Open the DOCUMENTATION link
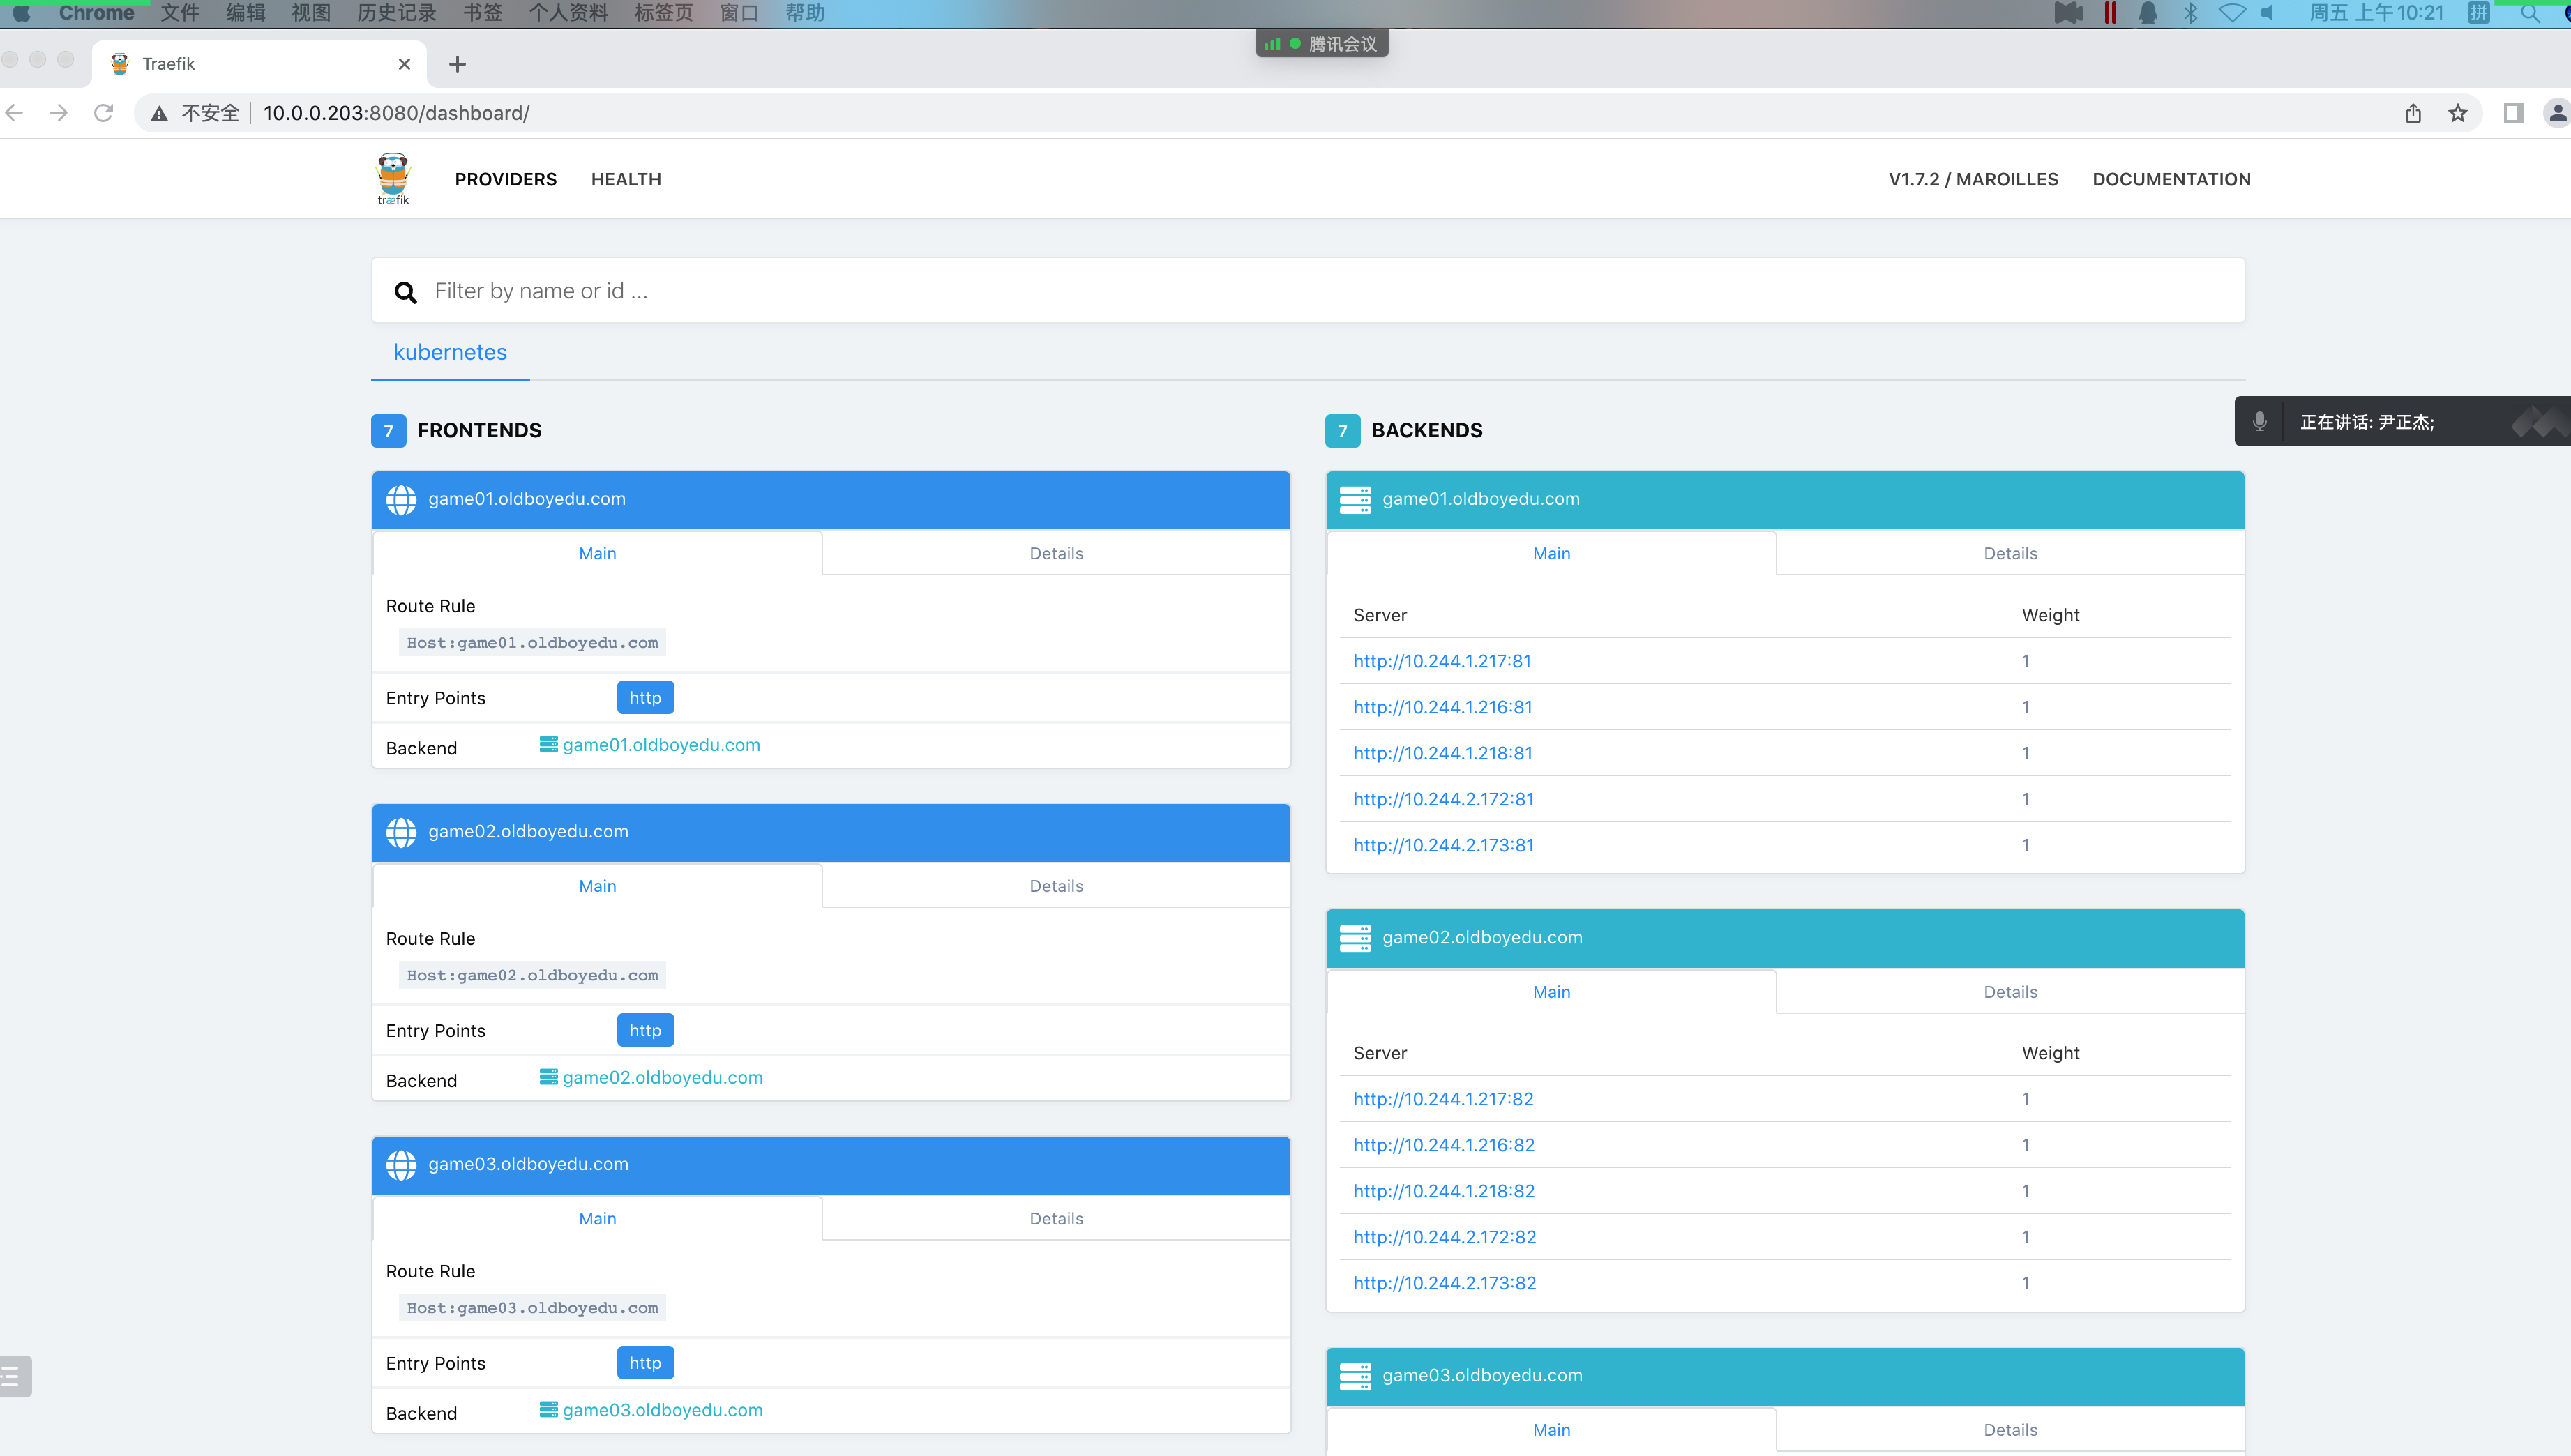 (x=2171, y=179)
